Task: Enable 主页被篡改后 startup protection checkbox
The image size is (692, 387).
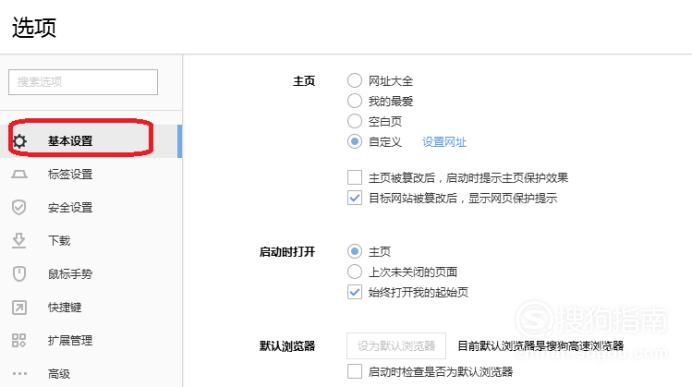Action: tap(354, 177)
